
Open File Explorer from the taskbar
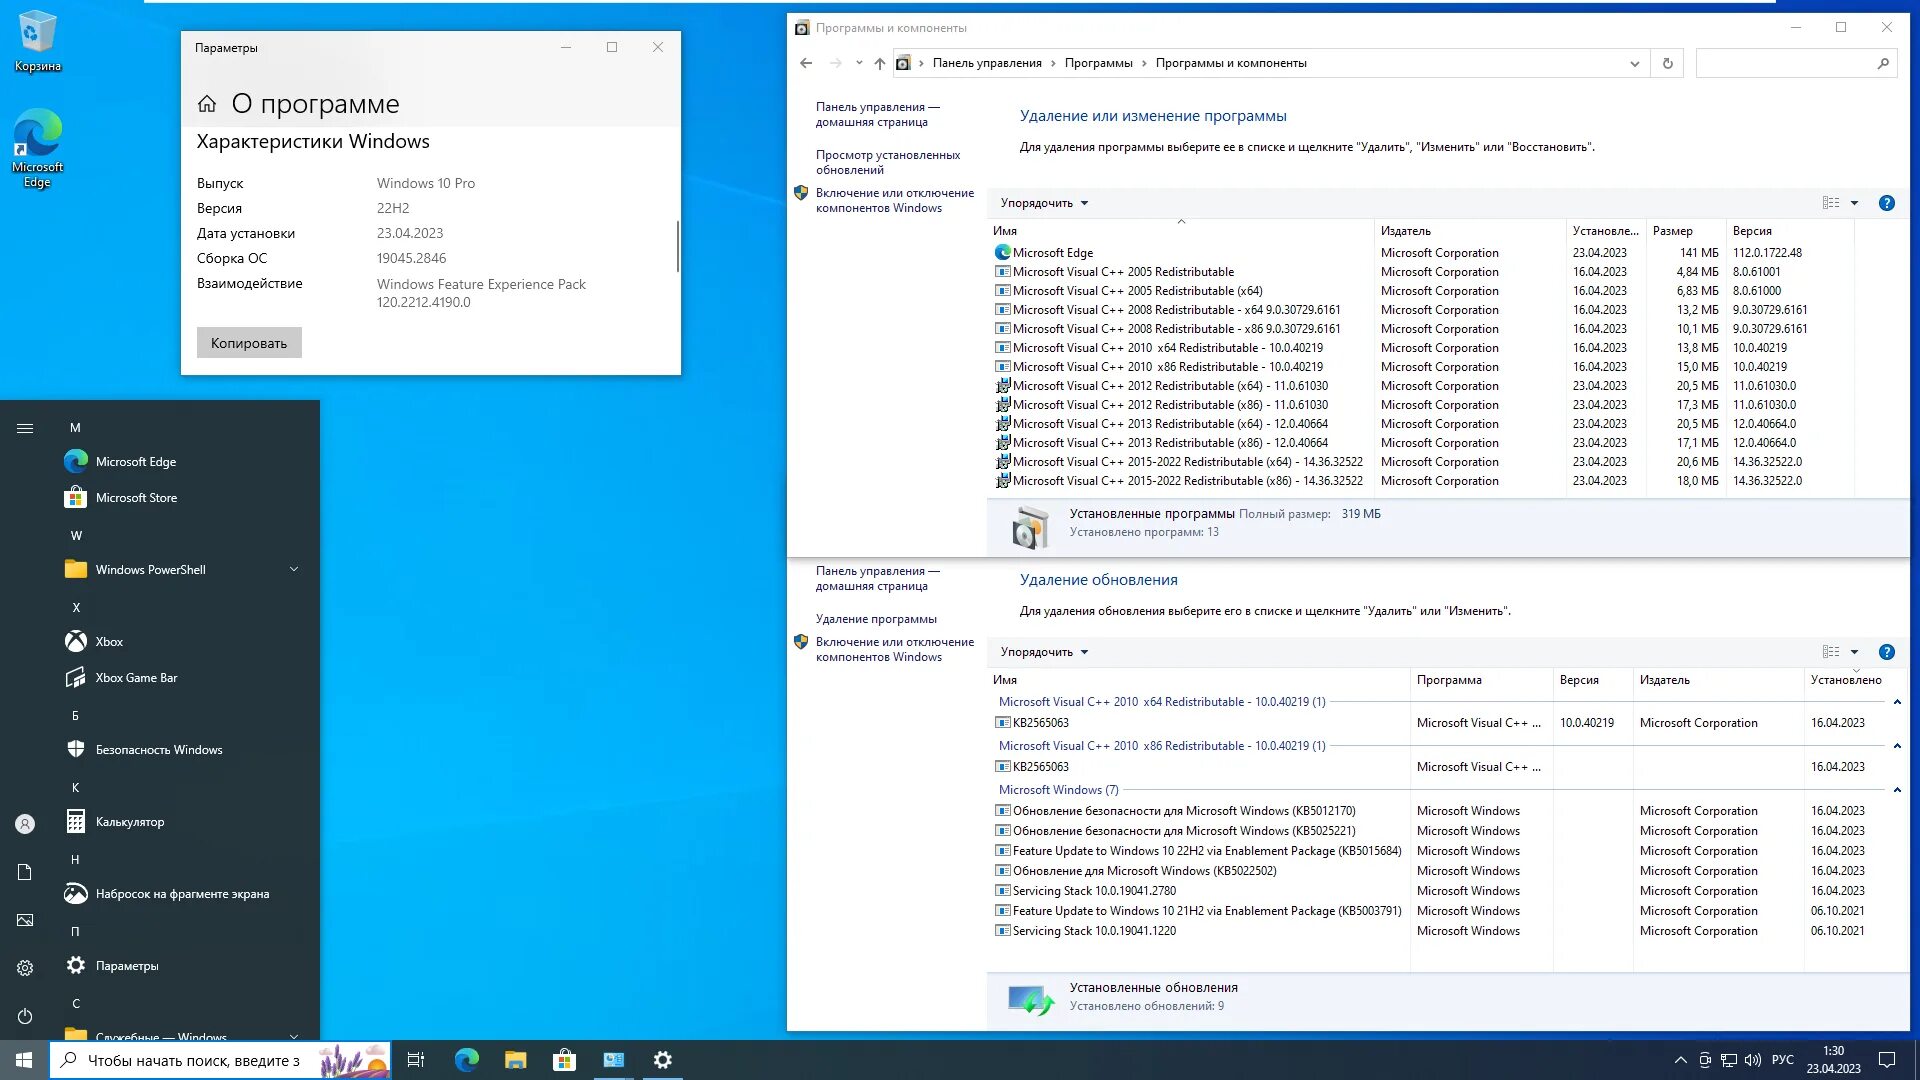tap(515, 1060)
